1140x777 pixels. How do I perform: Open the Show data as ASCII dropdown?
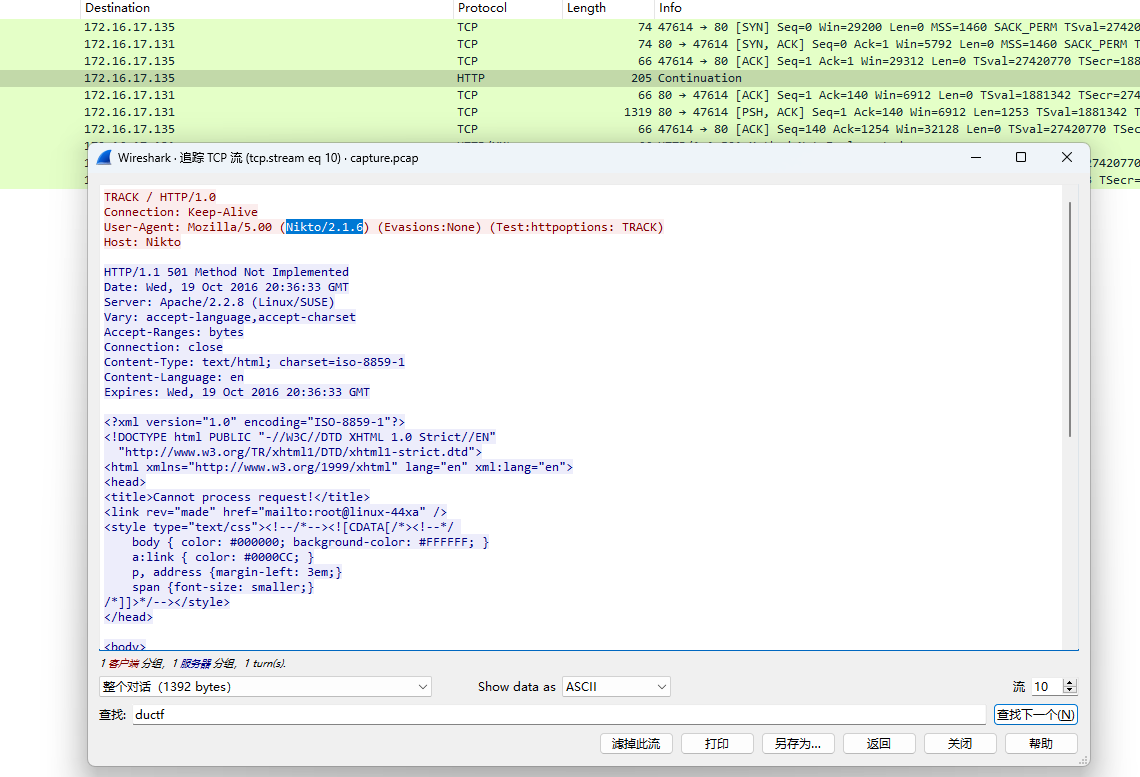(x=616, y=687)
